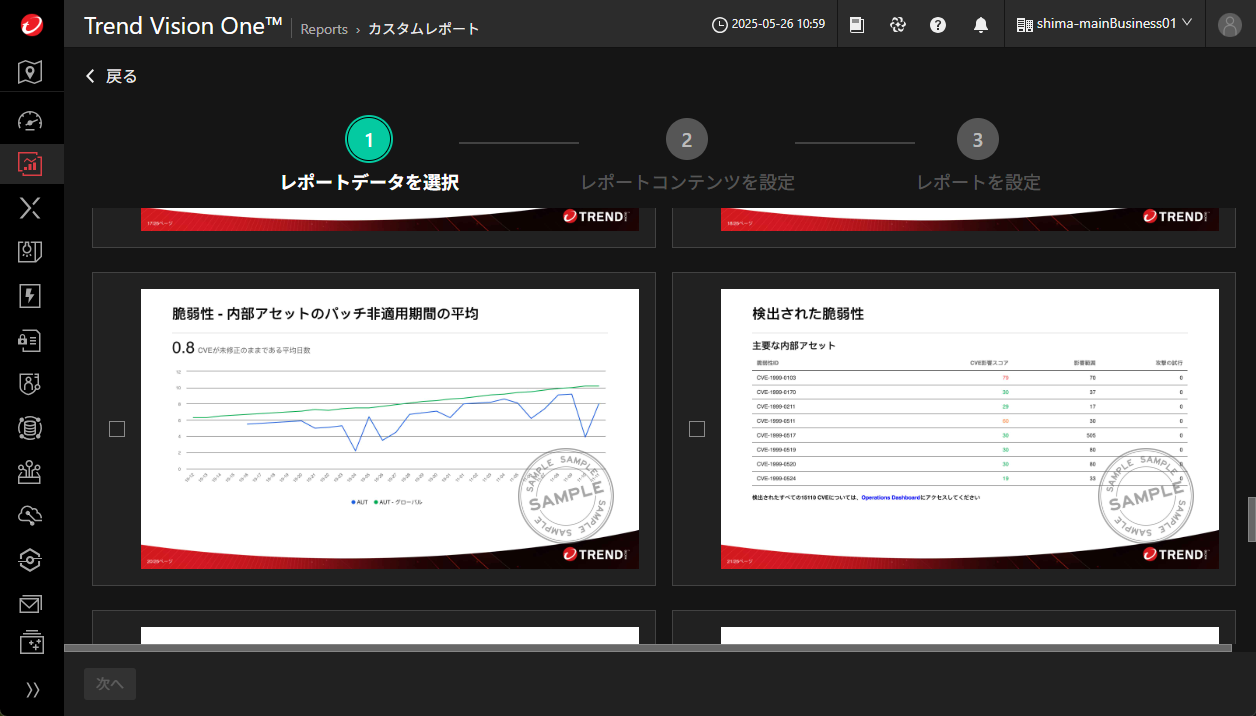Image resolution: width=1256 pixels, height=716 pixels.
Task: Click the カスタムレポート breadcrumb text
Action: [424, 29]
